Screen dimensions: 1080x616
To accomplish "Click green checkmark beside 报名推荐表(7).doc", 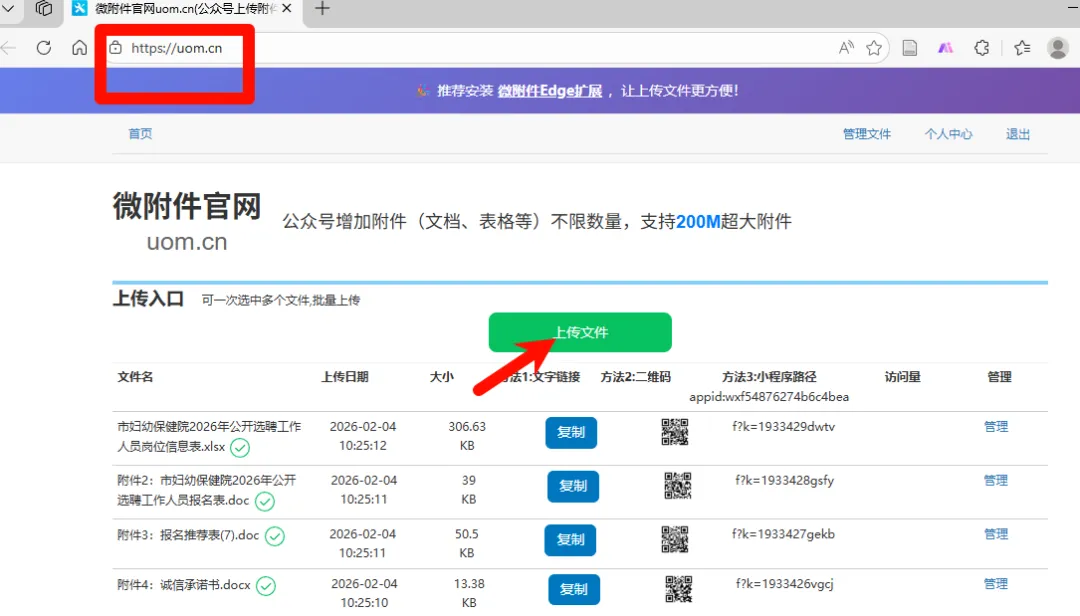I will pos(275,536).
